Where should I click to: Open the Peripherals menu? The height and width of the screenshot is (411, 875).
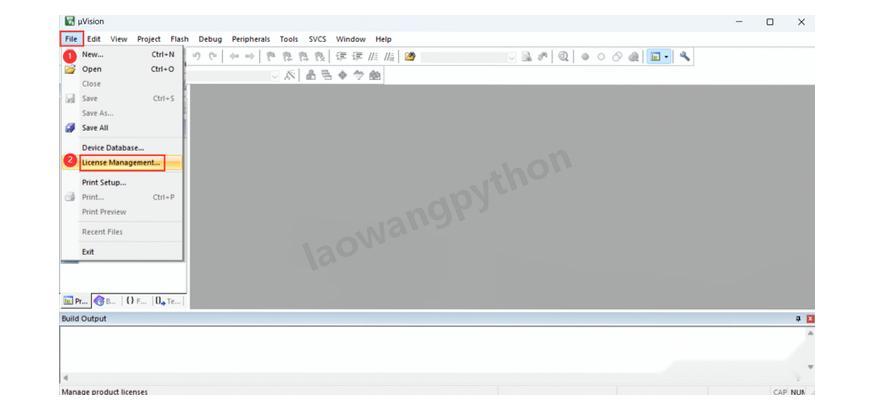[x=251, y=39]
